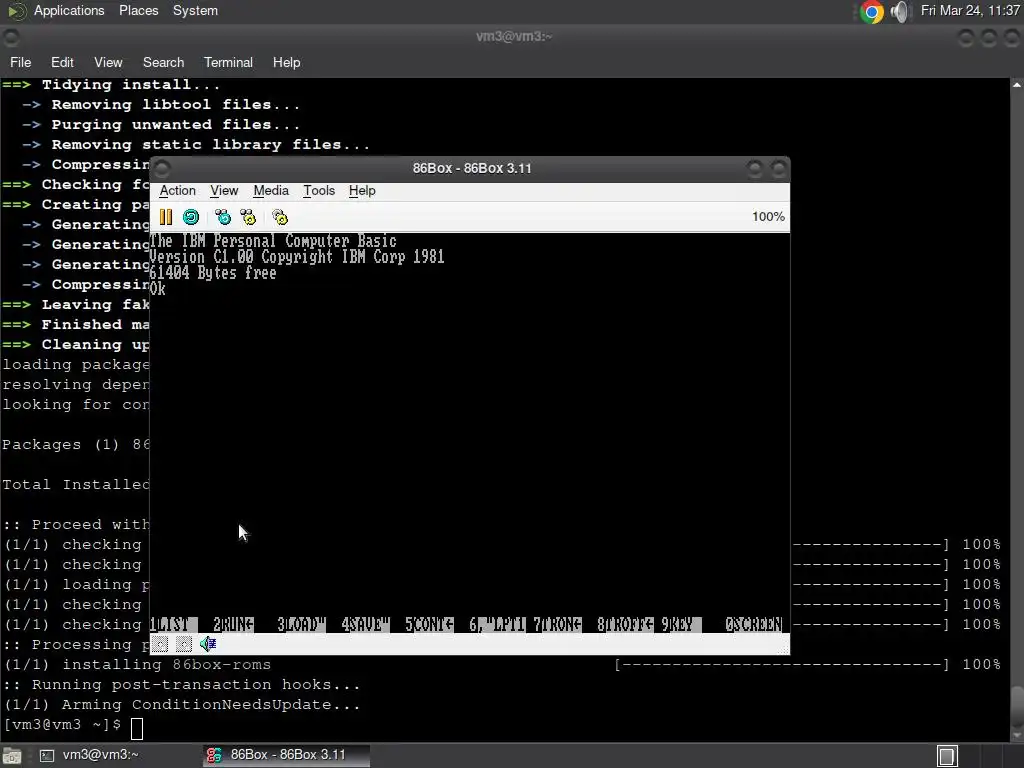Click the second floppy drive status icon

pyautogui.click(x=184, y=645)
